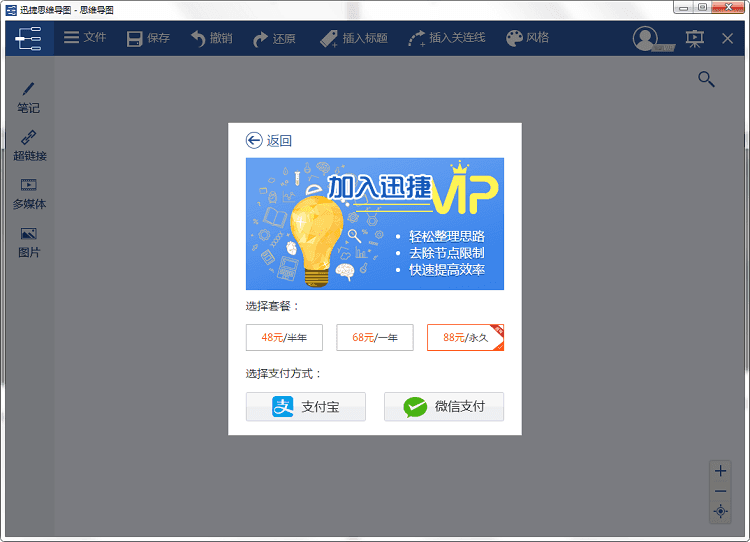Start presentation mode icon
Viewport: 750px width, 542px height.
coord(695,38)
